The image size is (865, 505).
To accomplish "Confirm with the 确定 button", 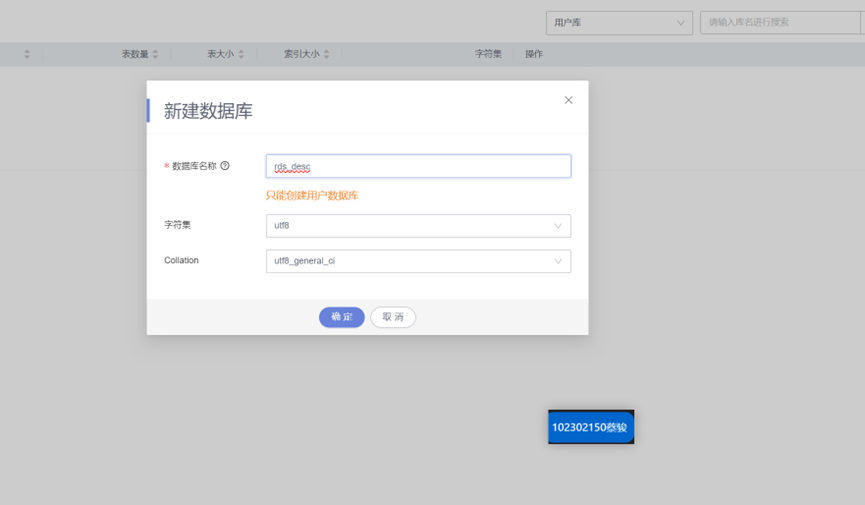I will point(341,317).
